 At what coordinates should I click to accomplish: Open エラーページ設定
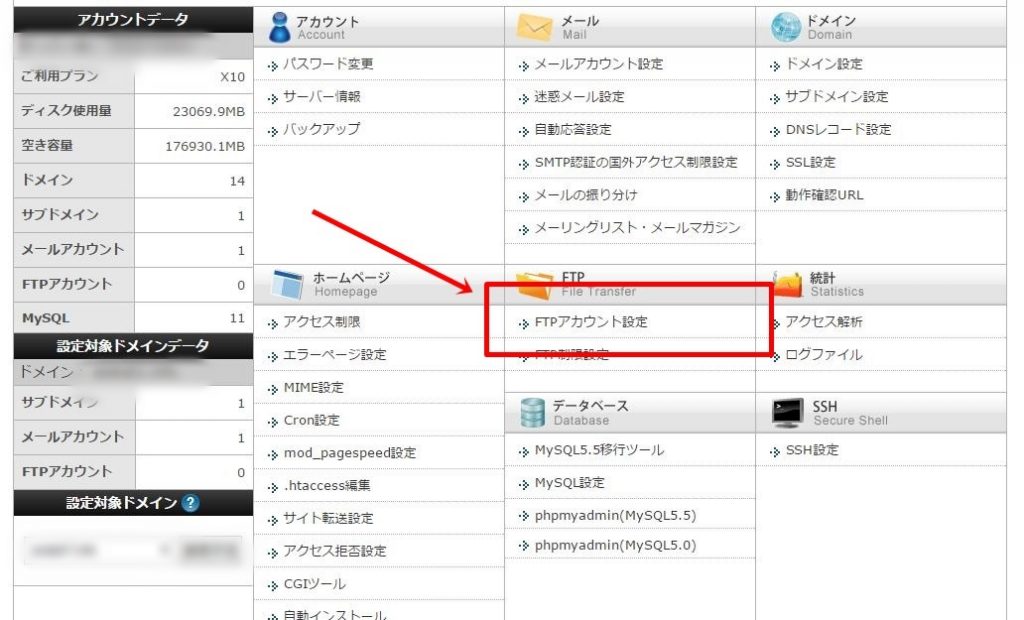click(x=334, y=355)
